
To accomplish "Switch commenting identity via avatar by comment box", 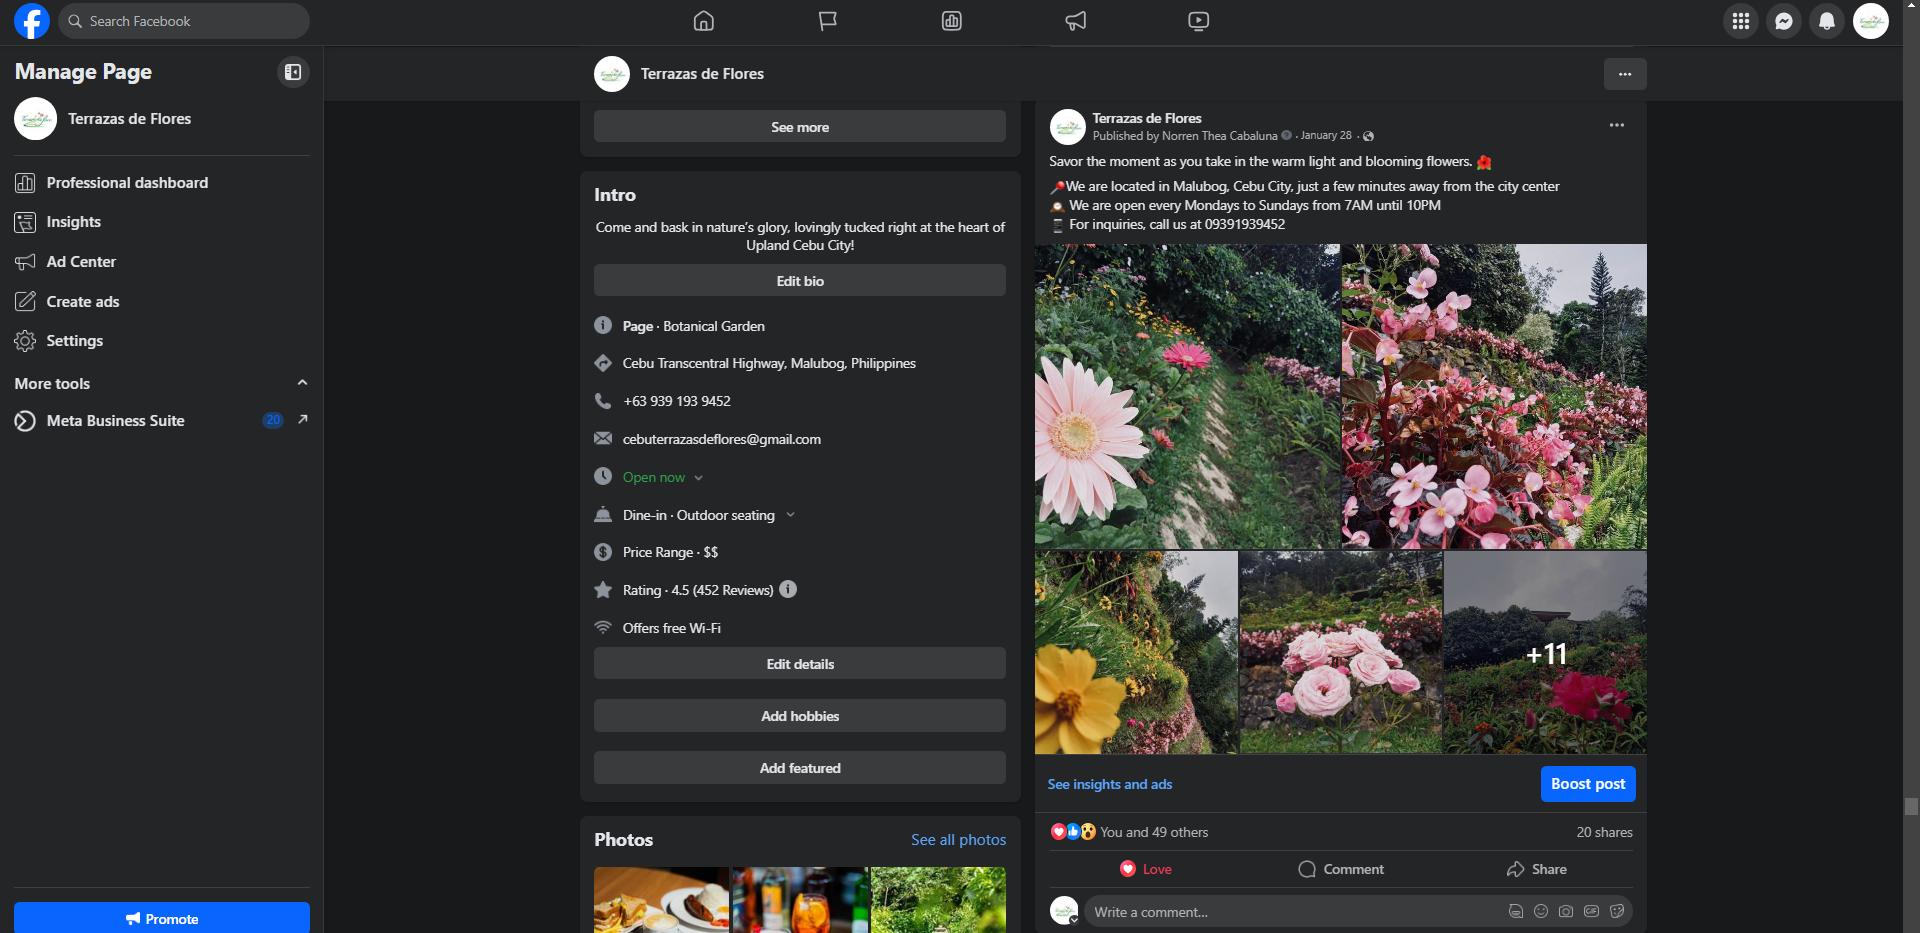I will pyautogui.click(x=1064, y=910).
